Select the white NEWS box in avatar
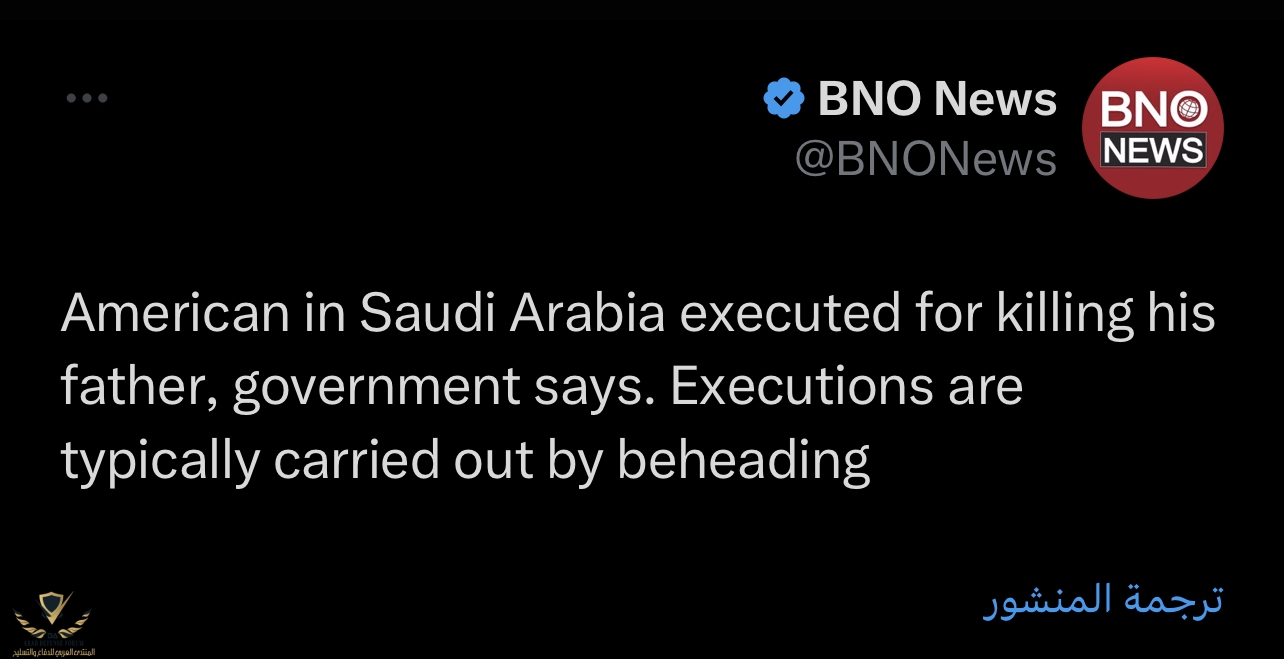 pos(1153,149)
